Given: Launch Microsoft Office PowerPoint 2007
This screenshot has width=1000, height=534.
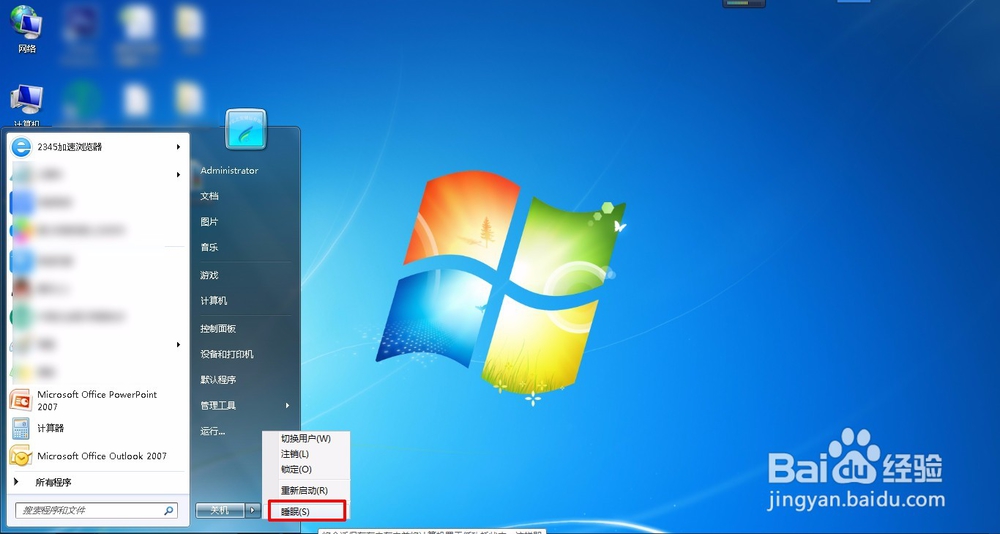Looking at the screenshot, I should coord(97,401).
